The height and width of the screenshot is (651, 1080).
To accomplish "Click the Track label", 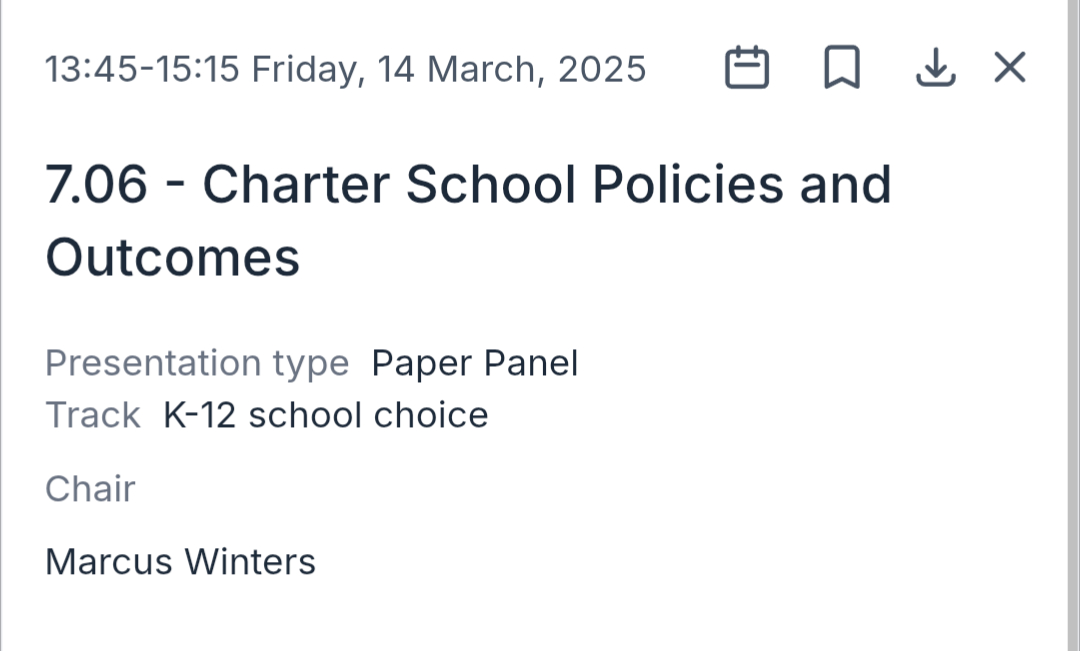I will point(93,415).
